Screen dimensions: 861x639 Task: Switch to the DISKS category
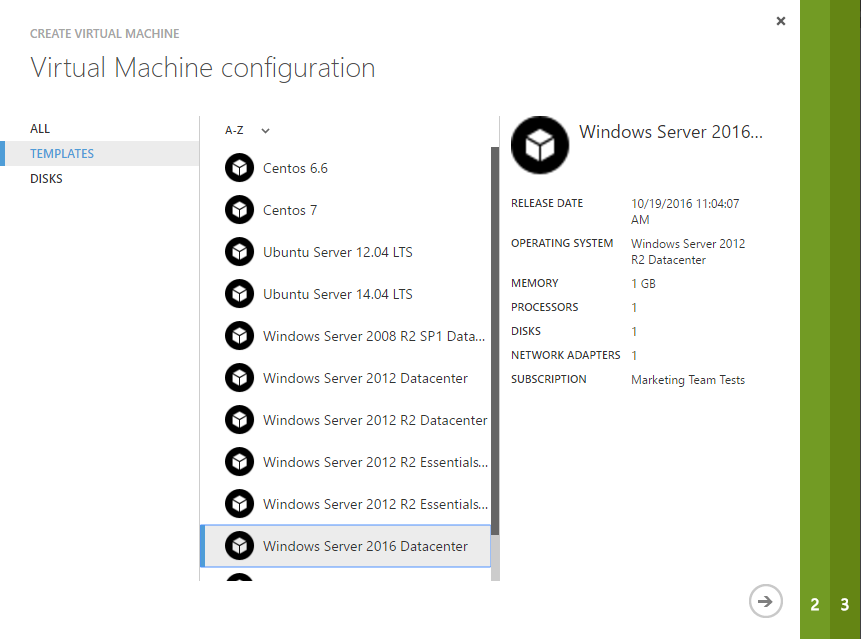tap(46, 179)
